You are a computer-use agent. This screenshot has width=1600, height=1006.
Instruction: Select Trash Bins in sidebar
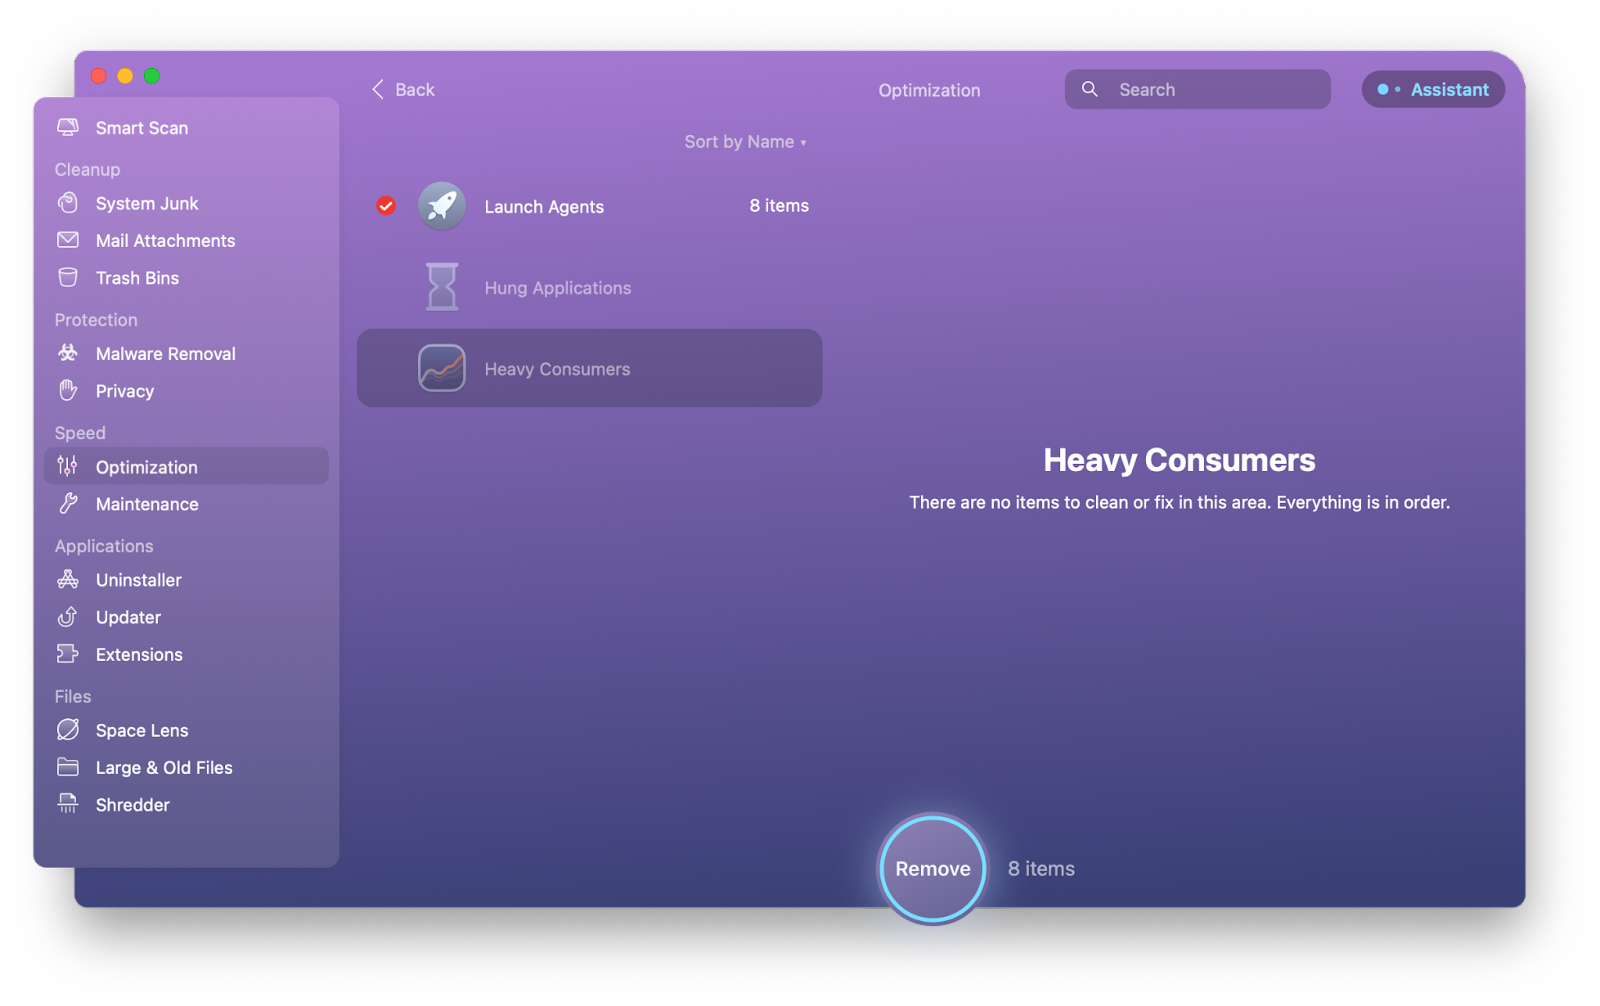click(x=186, y=278)
